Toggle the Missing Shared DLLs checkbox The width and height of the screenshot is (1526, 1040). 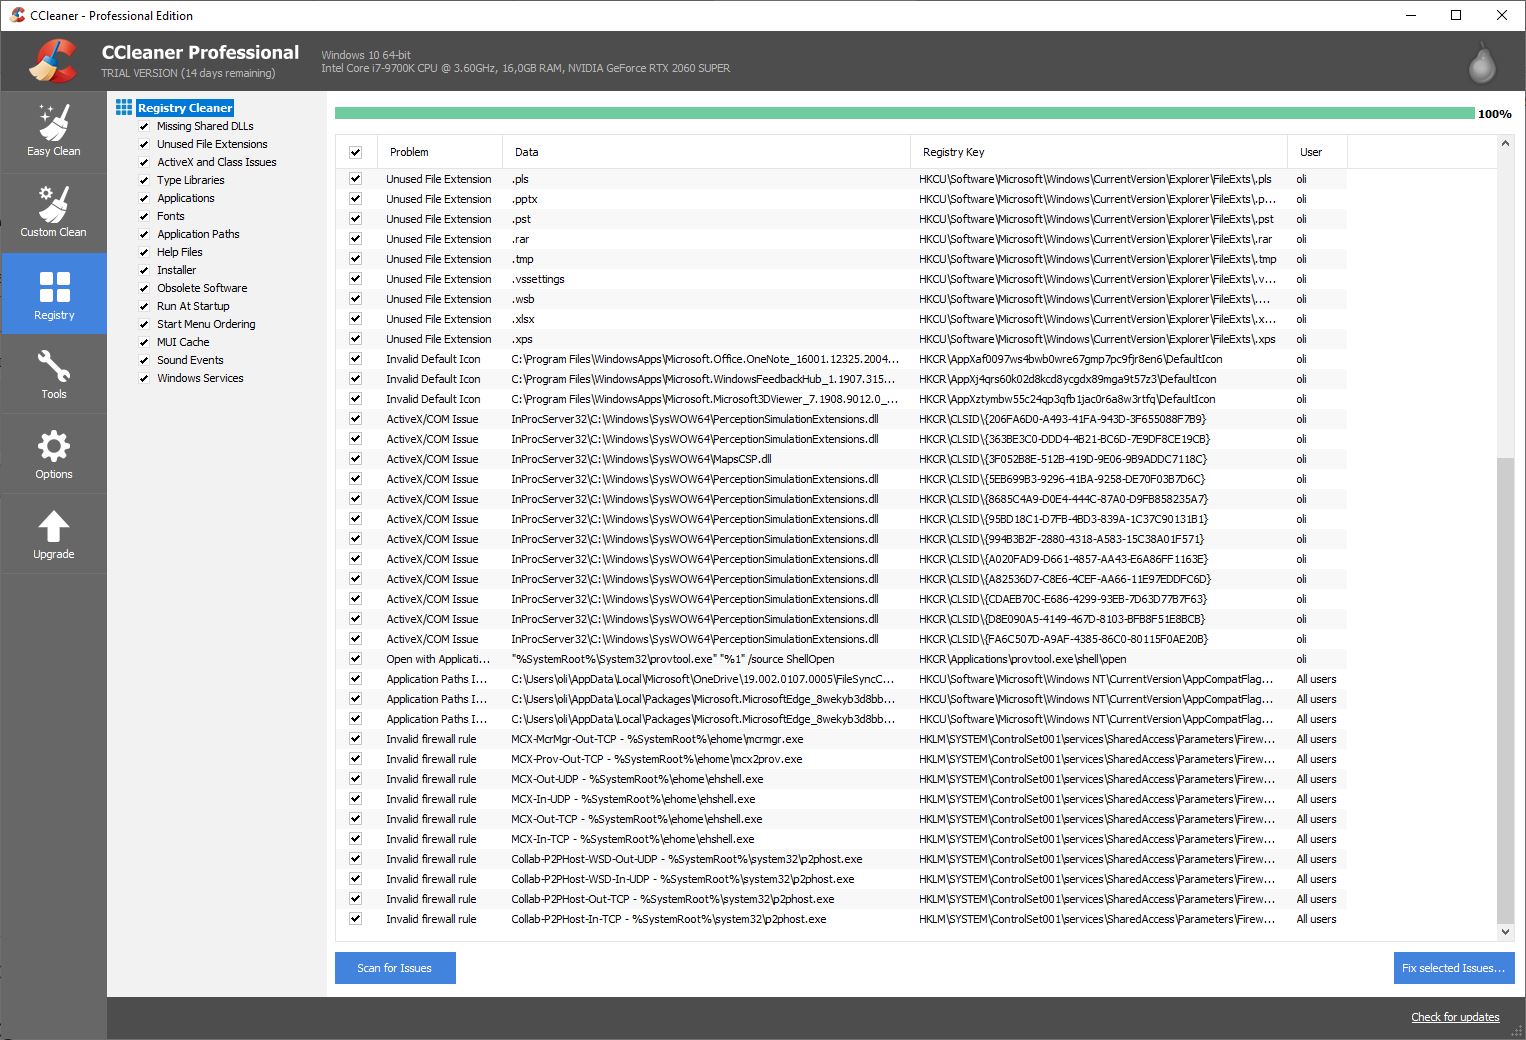click(144, 126)
